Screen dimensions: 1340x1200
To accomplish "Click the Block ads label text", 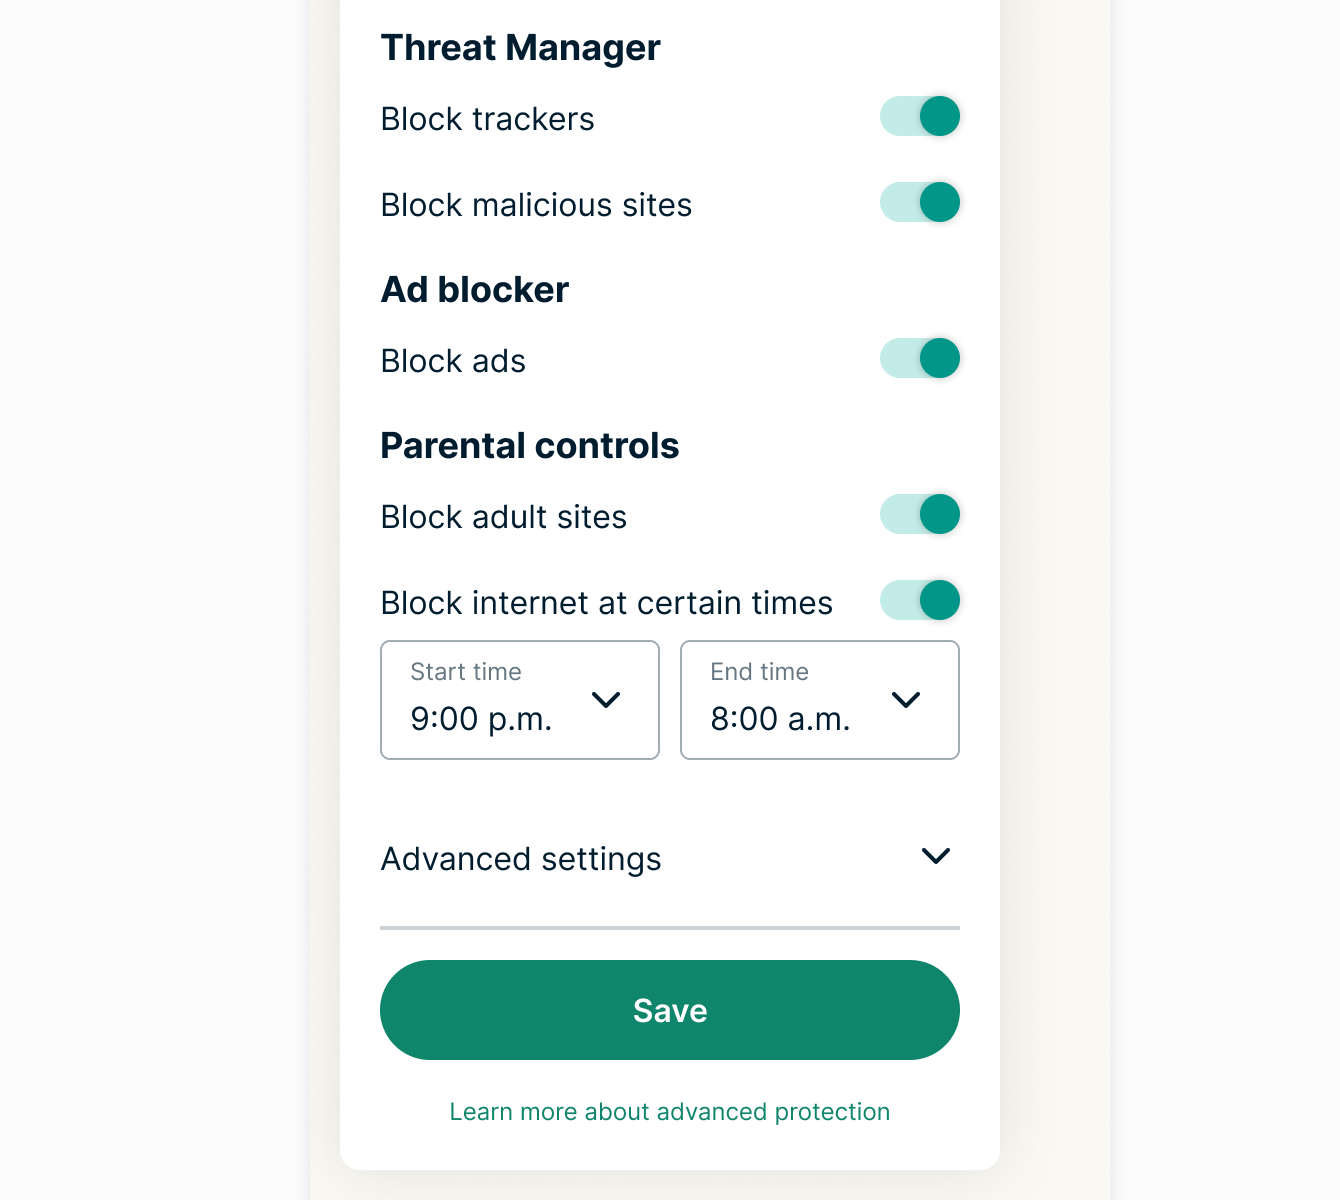I will 453,361.
